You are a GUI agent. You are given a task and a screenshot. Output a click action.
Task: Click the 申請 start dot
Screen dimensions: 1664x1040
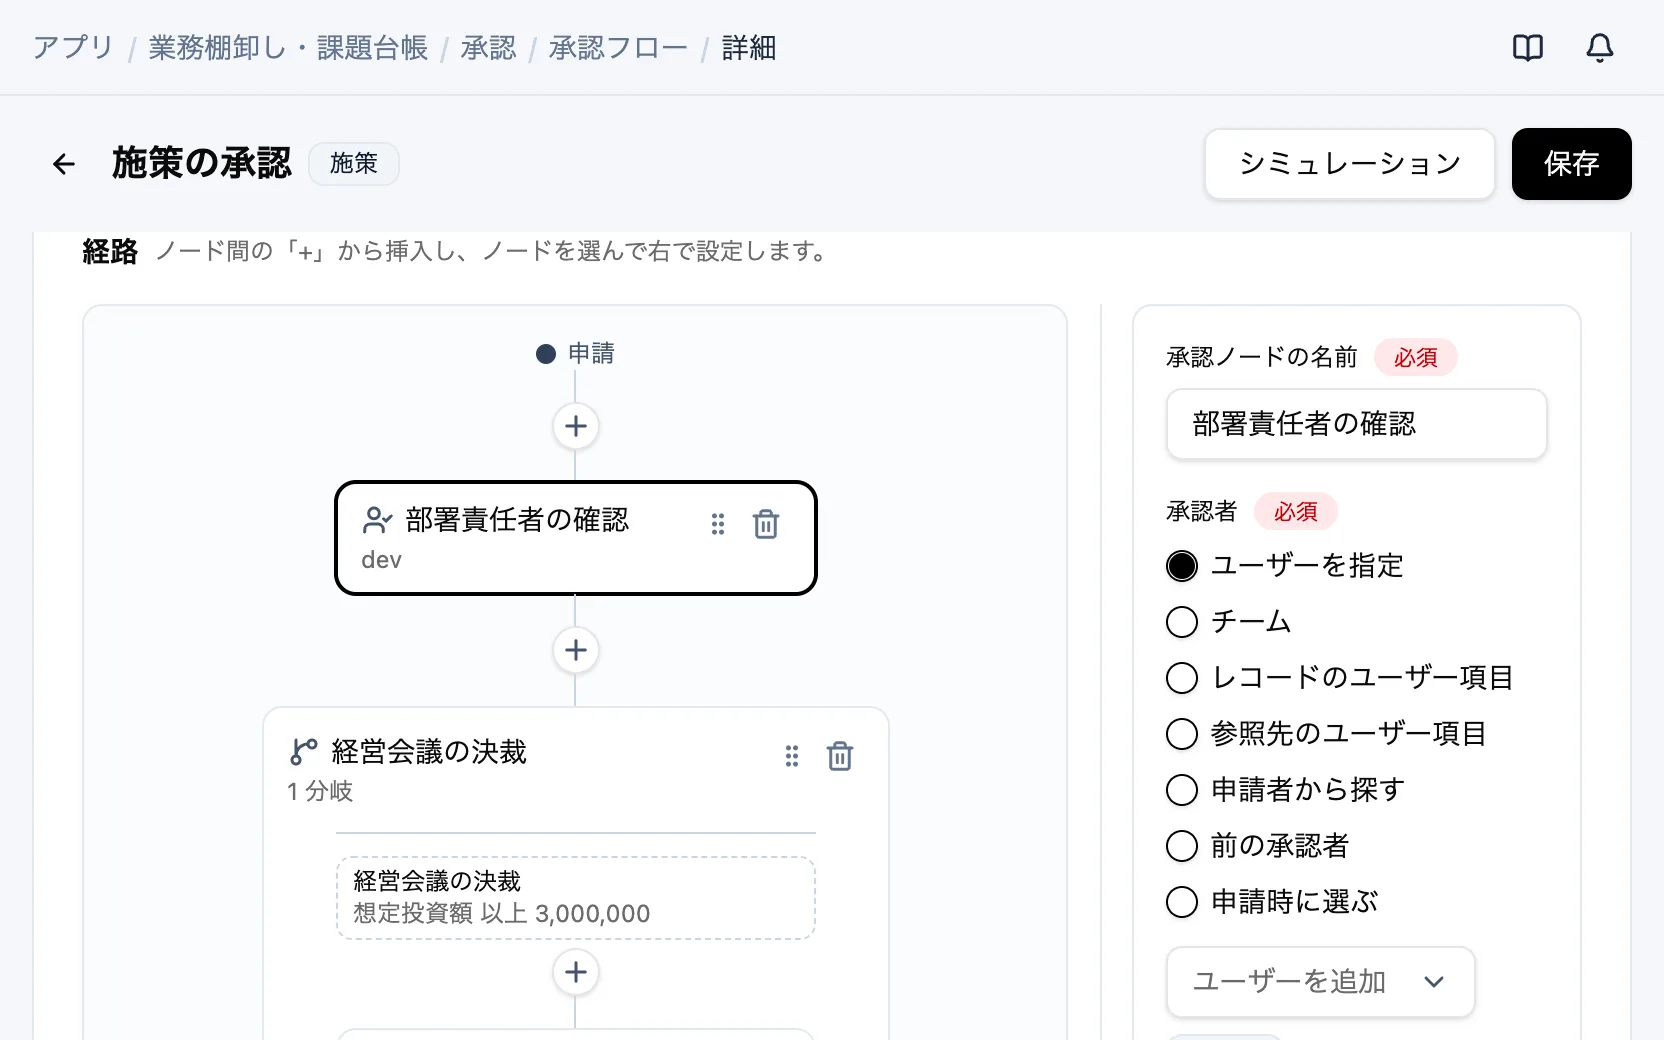(546, 354)
